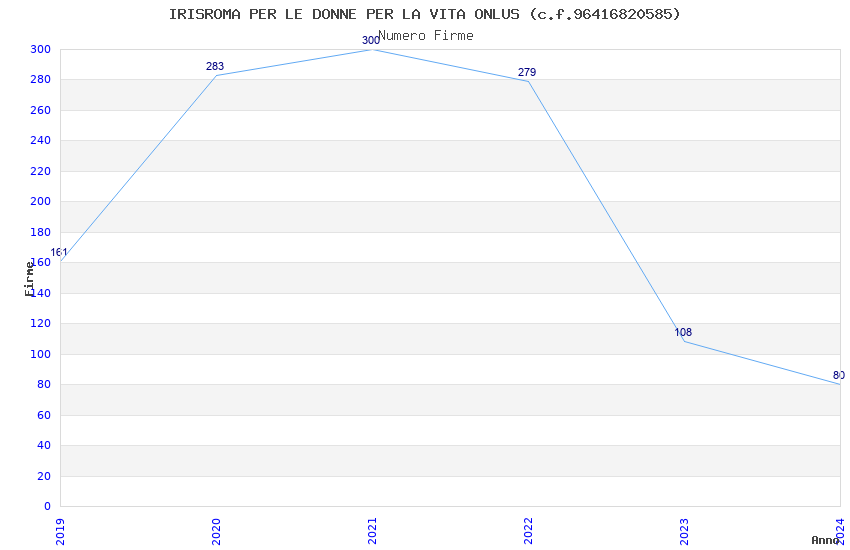The width and height of the screenshot is (850, 550).
Task: Click x-axis year label 2024
Action: (840, 532)
